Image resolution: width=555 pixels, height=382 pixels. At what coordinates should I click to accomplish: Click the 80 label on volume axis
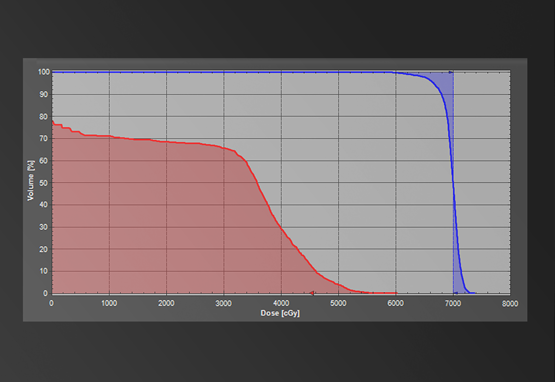(44, 116)
